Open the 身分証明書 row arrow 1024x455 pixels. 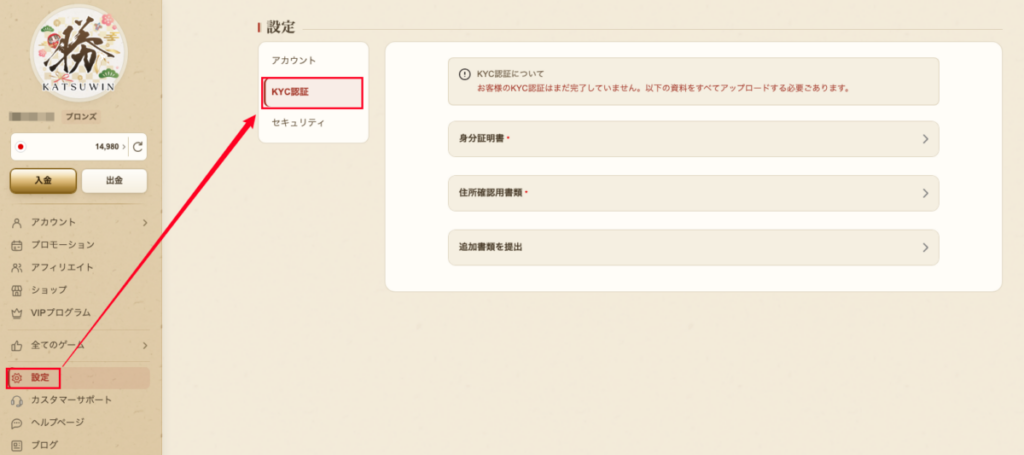[925, 139]
